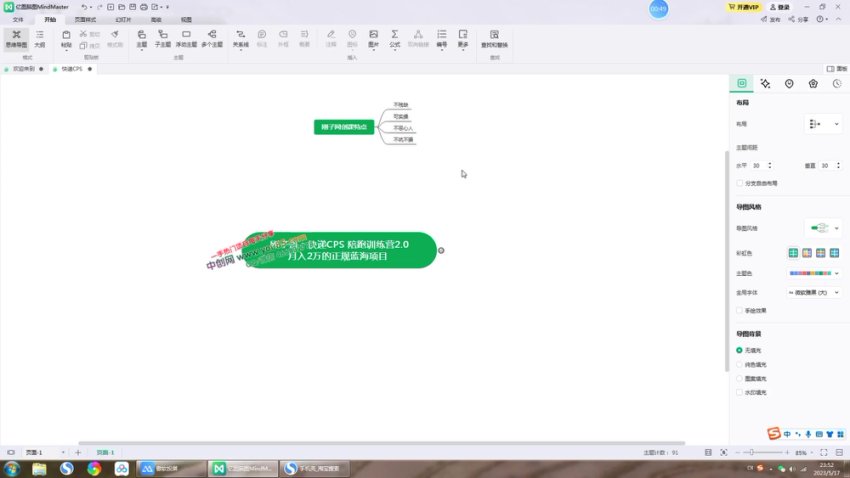
Task: Switch to Outline mode
Action: point(40,38)
